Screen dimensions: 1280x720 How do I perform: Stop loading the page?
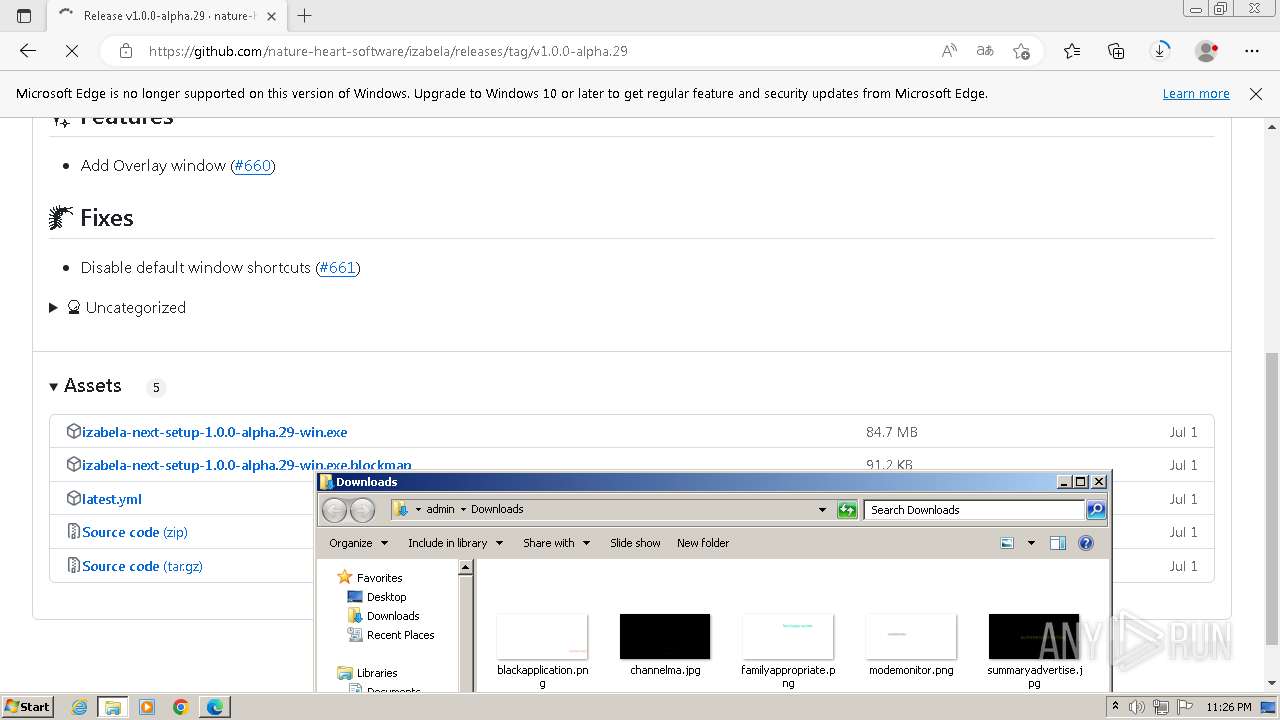coord(72,51)
